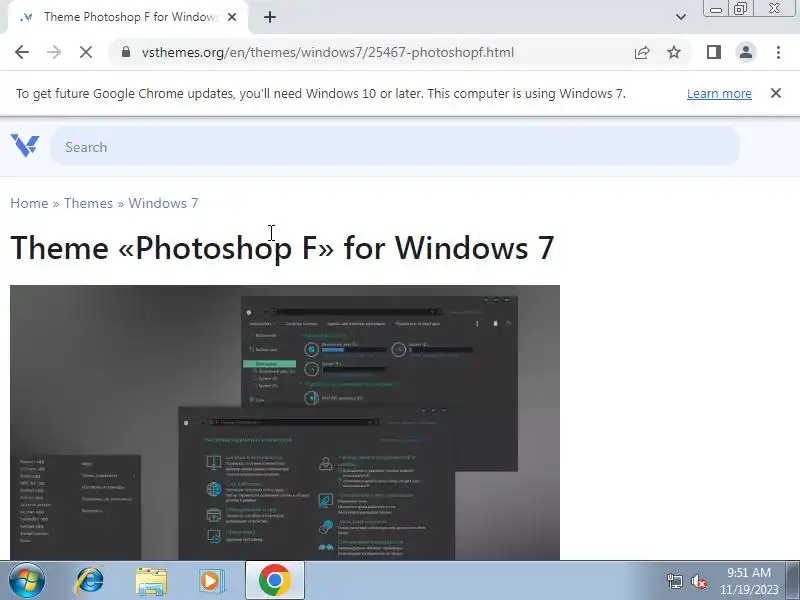Viewport: 800px width, 600px height.
Task: Open Windows Explorer folder on taskbar
Action: (151, 581)
